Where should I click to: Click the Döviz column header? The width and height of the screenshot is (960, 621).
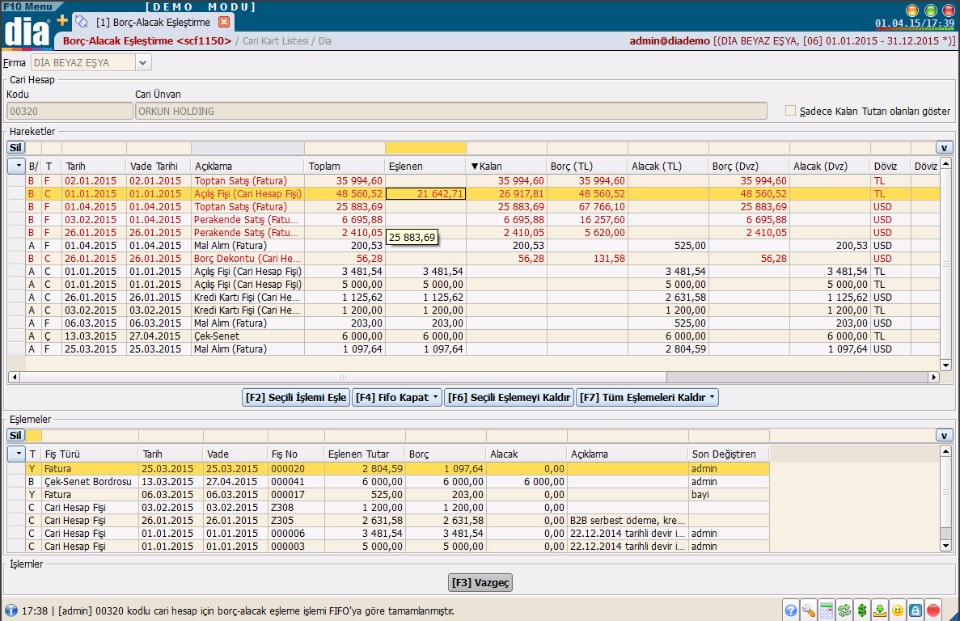[x=890, y=166]
